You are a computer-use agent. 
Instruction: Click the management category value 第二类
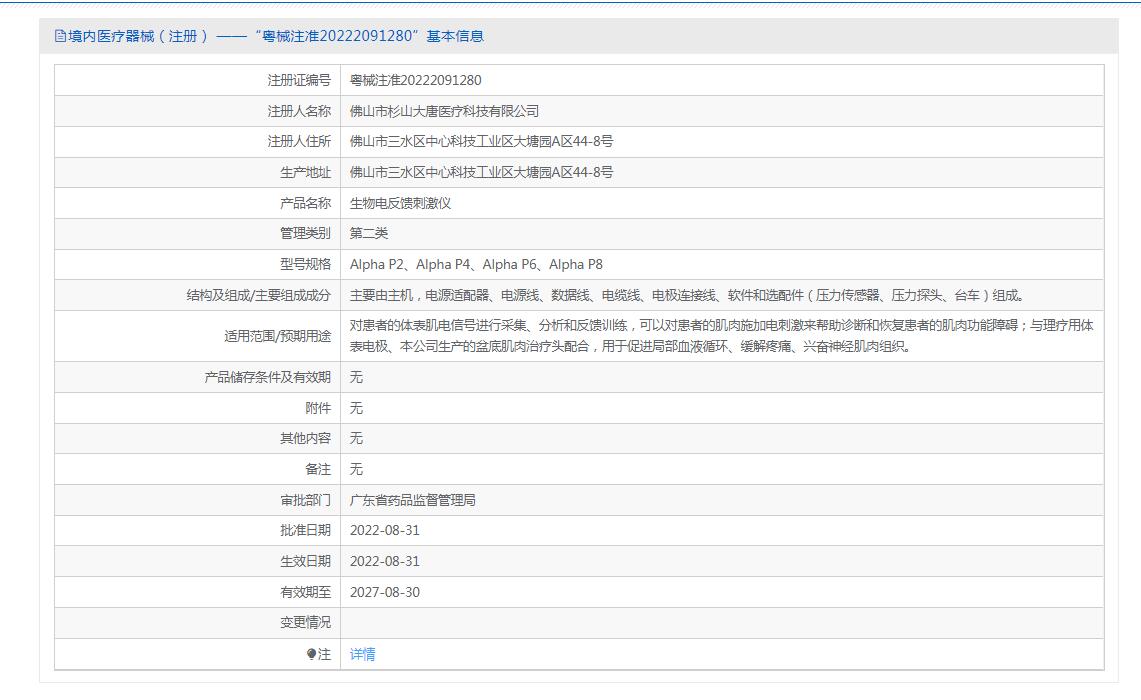tap(369, 233)
